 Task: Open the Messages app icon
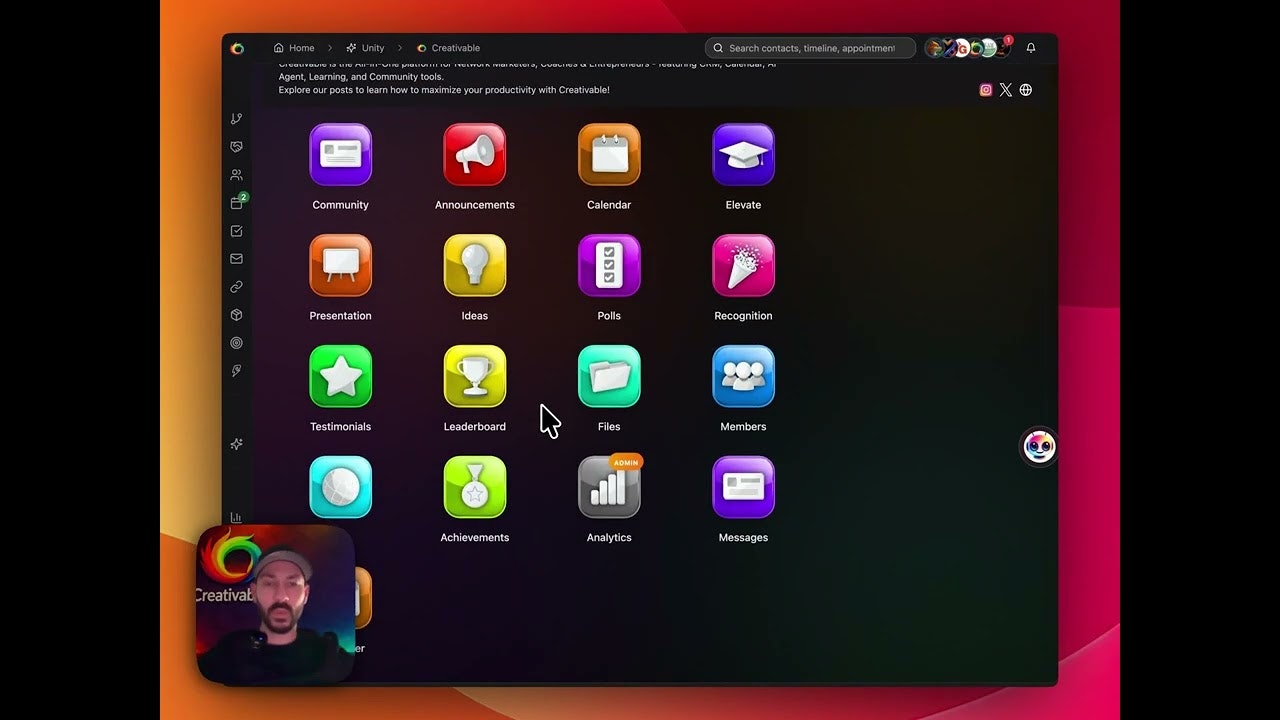click(743, 487)
